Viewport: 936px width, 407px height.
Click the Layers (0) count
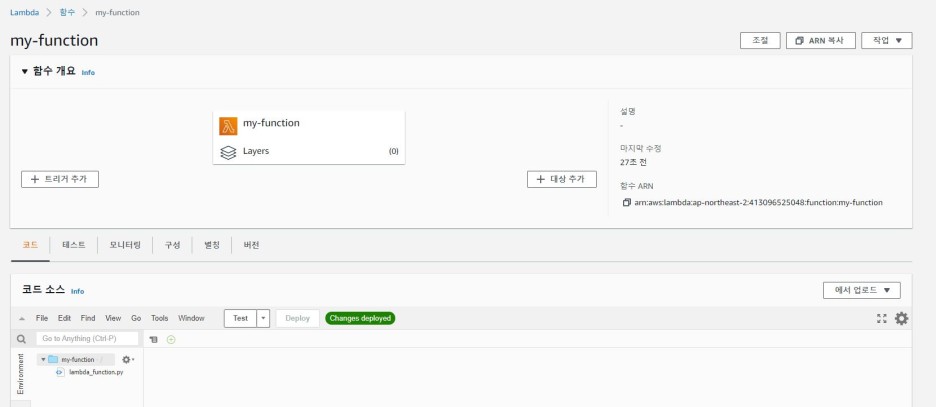pyautogui.click(x=393, y=152)
